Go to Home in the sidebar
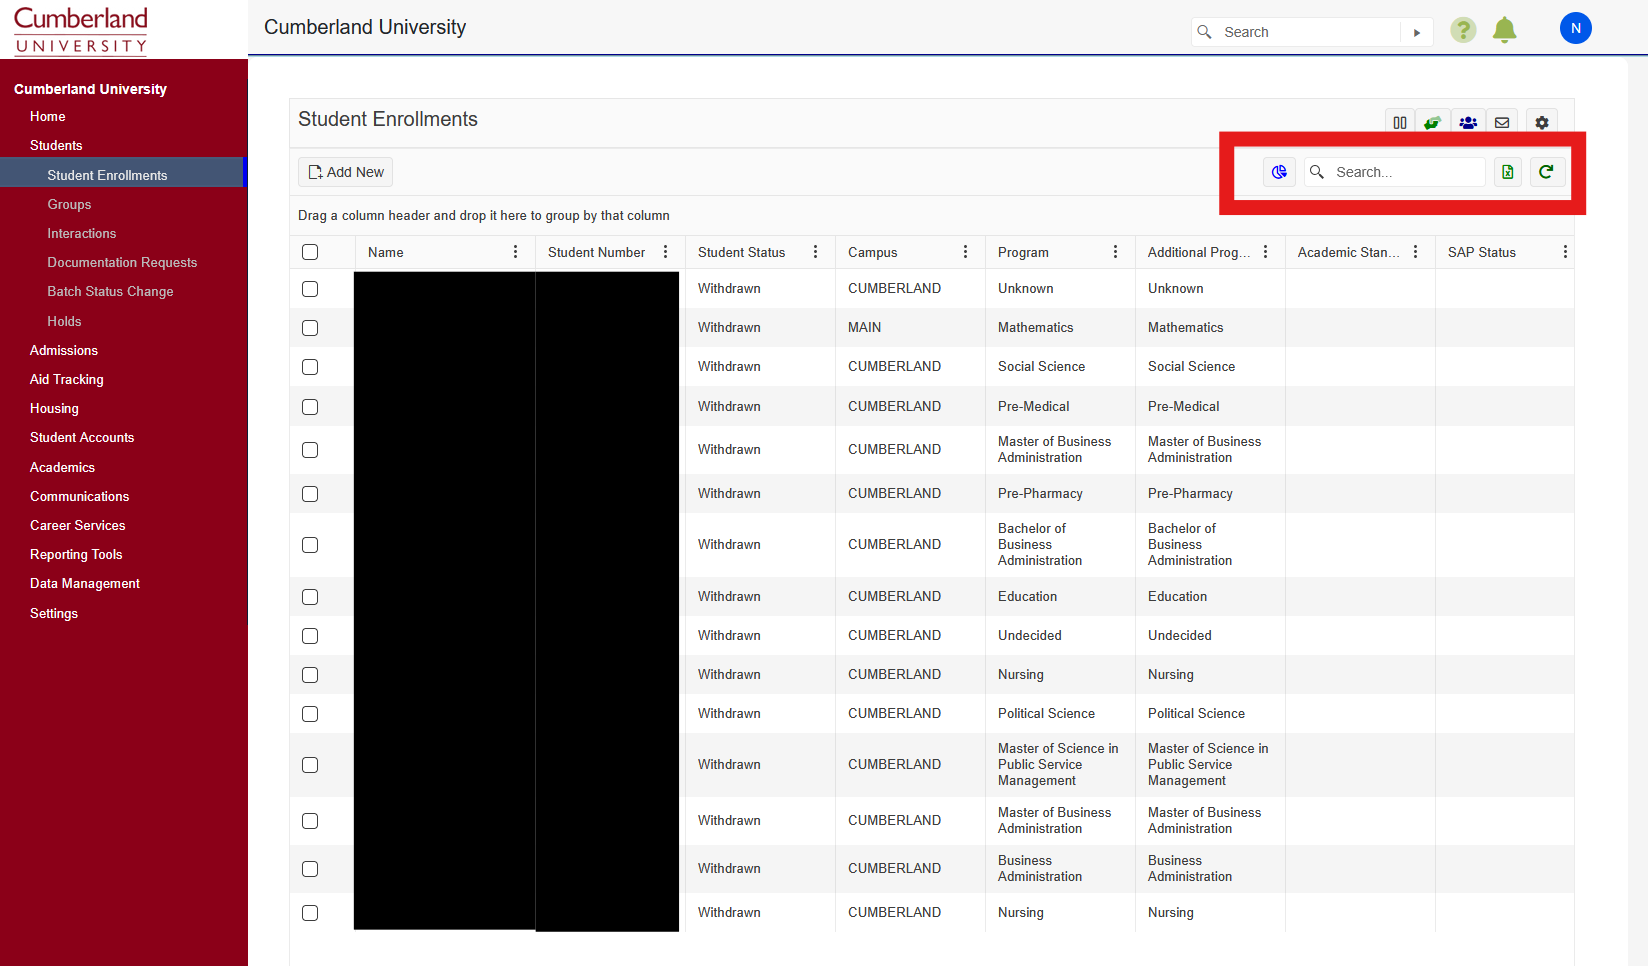Image resolution: width=1648 pixels, height=966 pixels. coord(48,116)
